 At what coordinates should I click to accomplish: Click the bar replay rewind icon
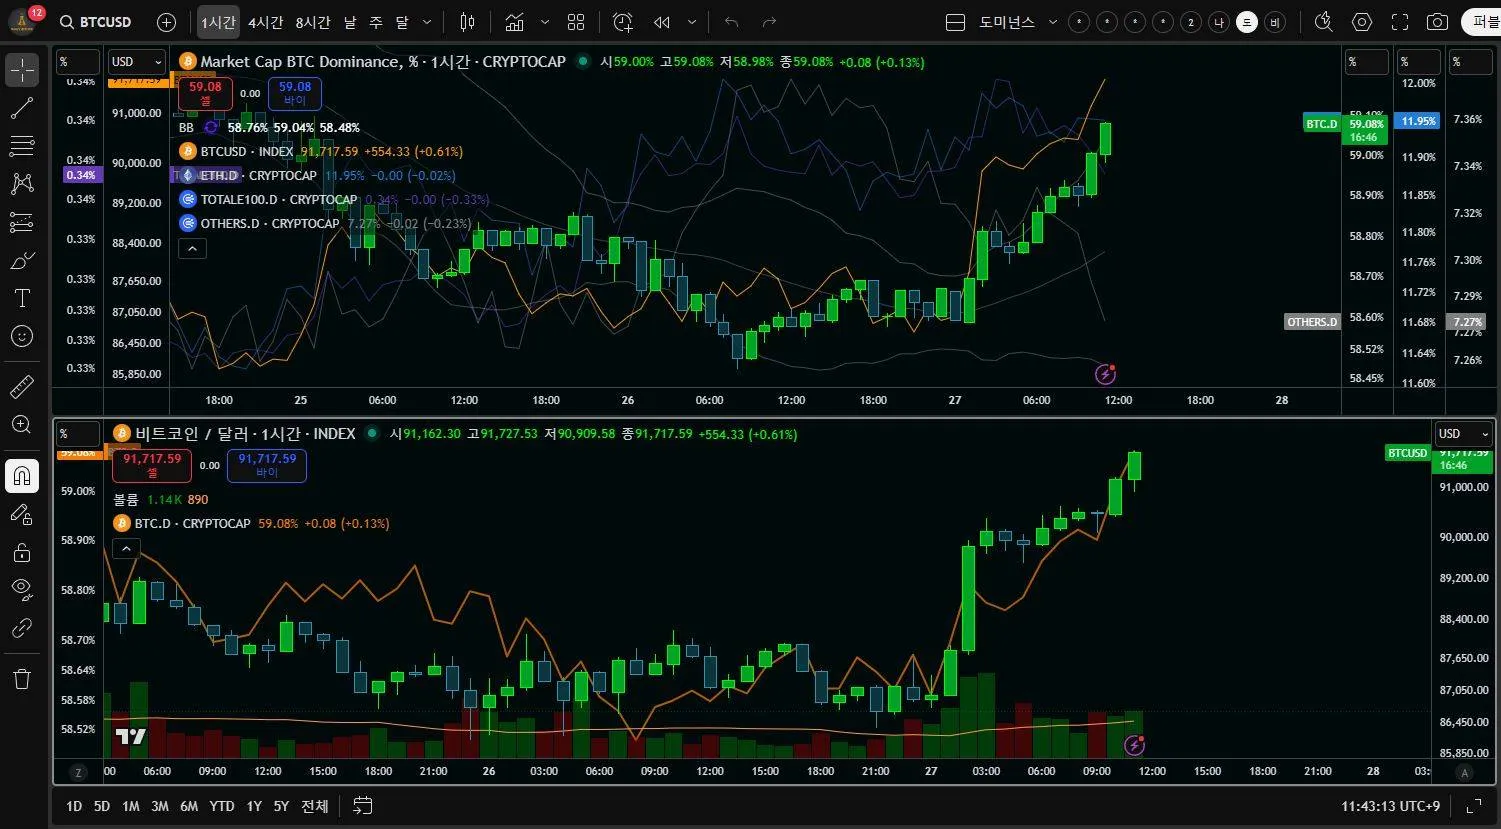(661, 22)
